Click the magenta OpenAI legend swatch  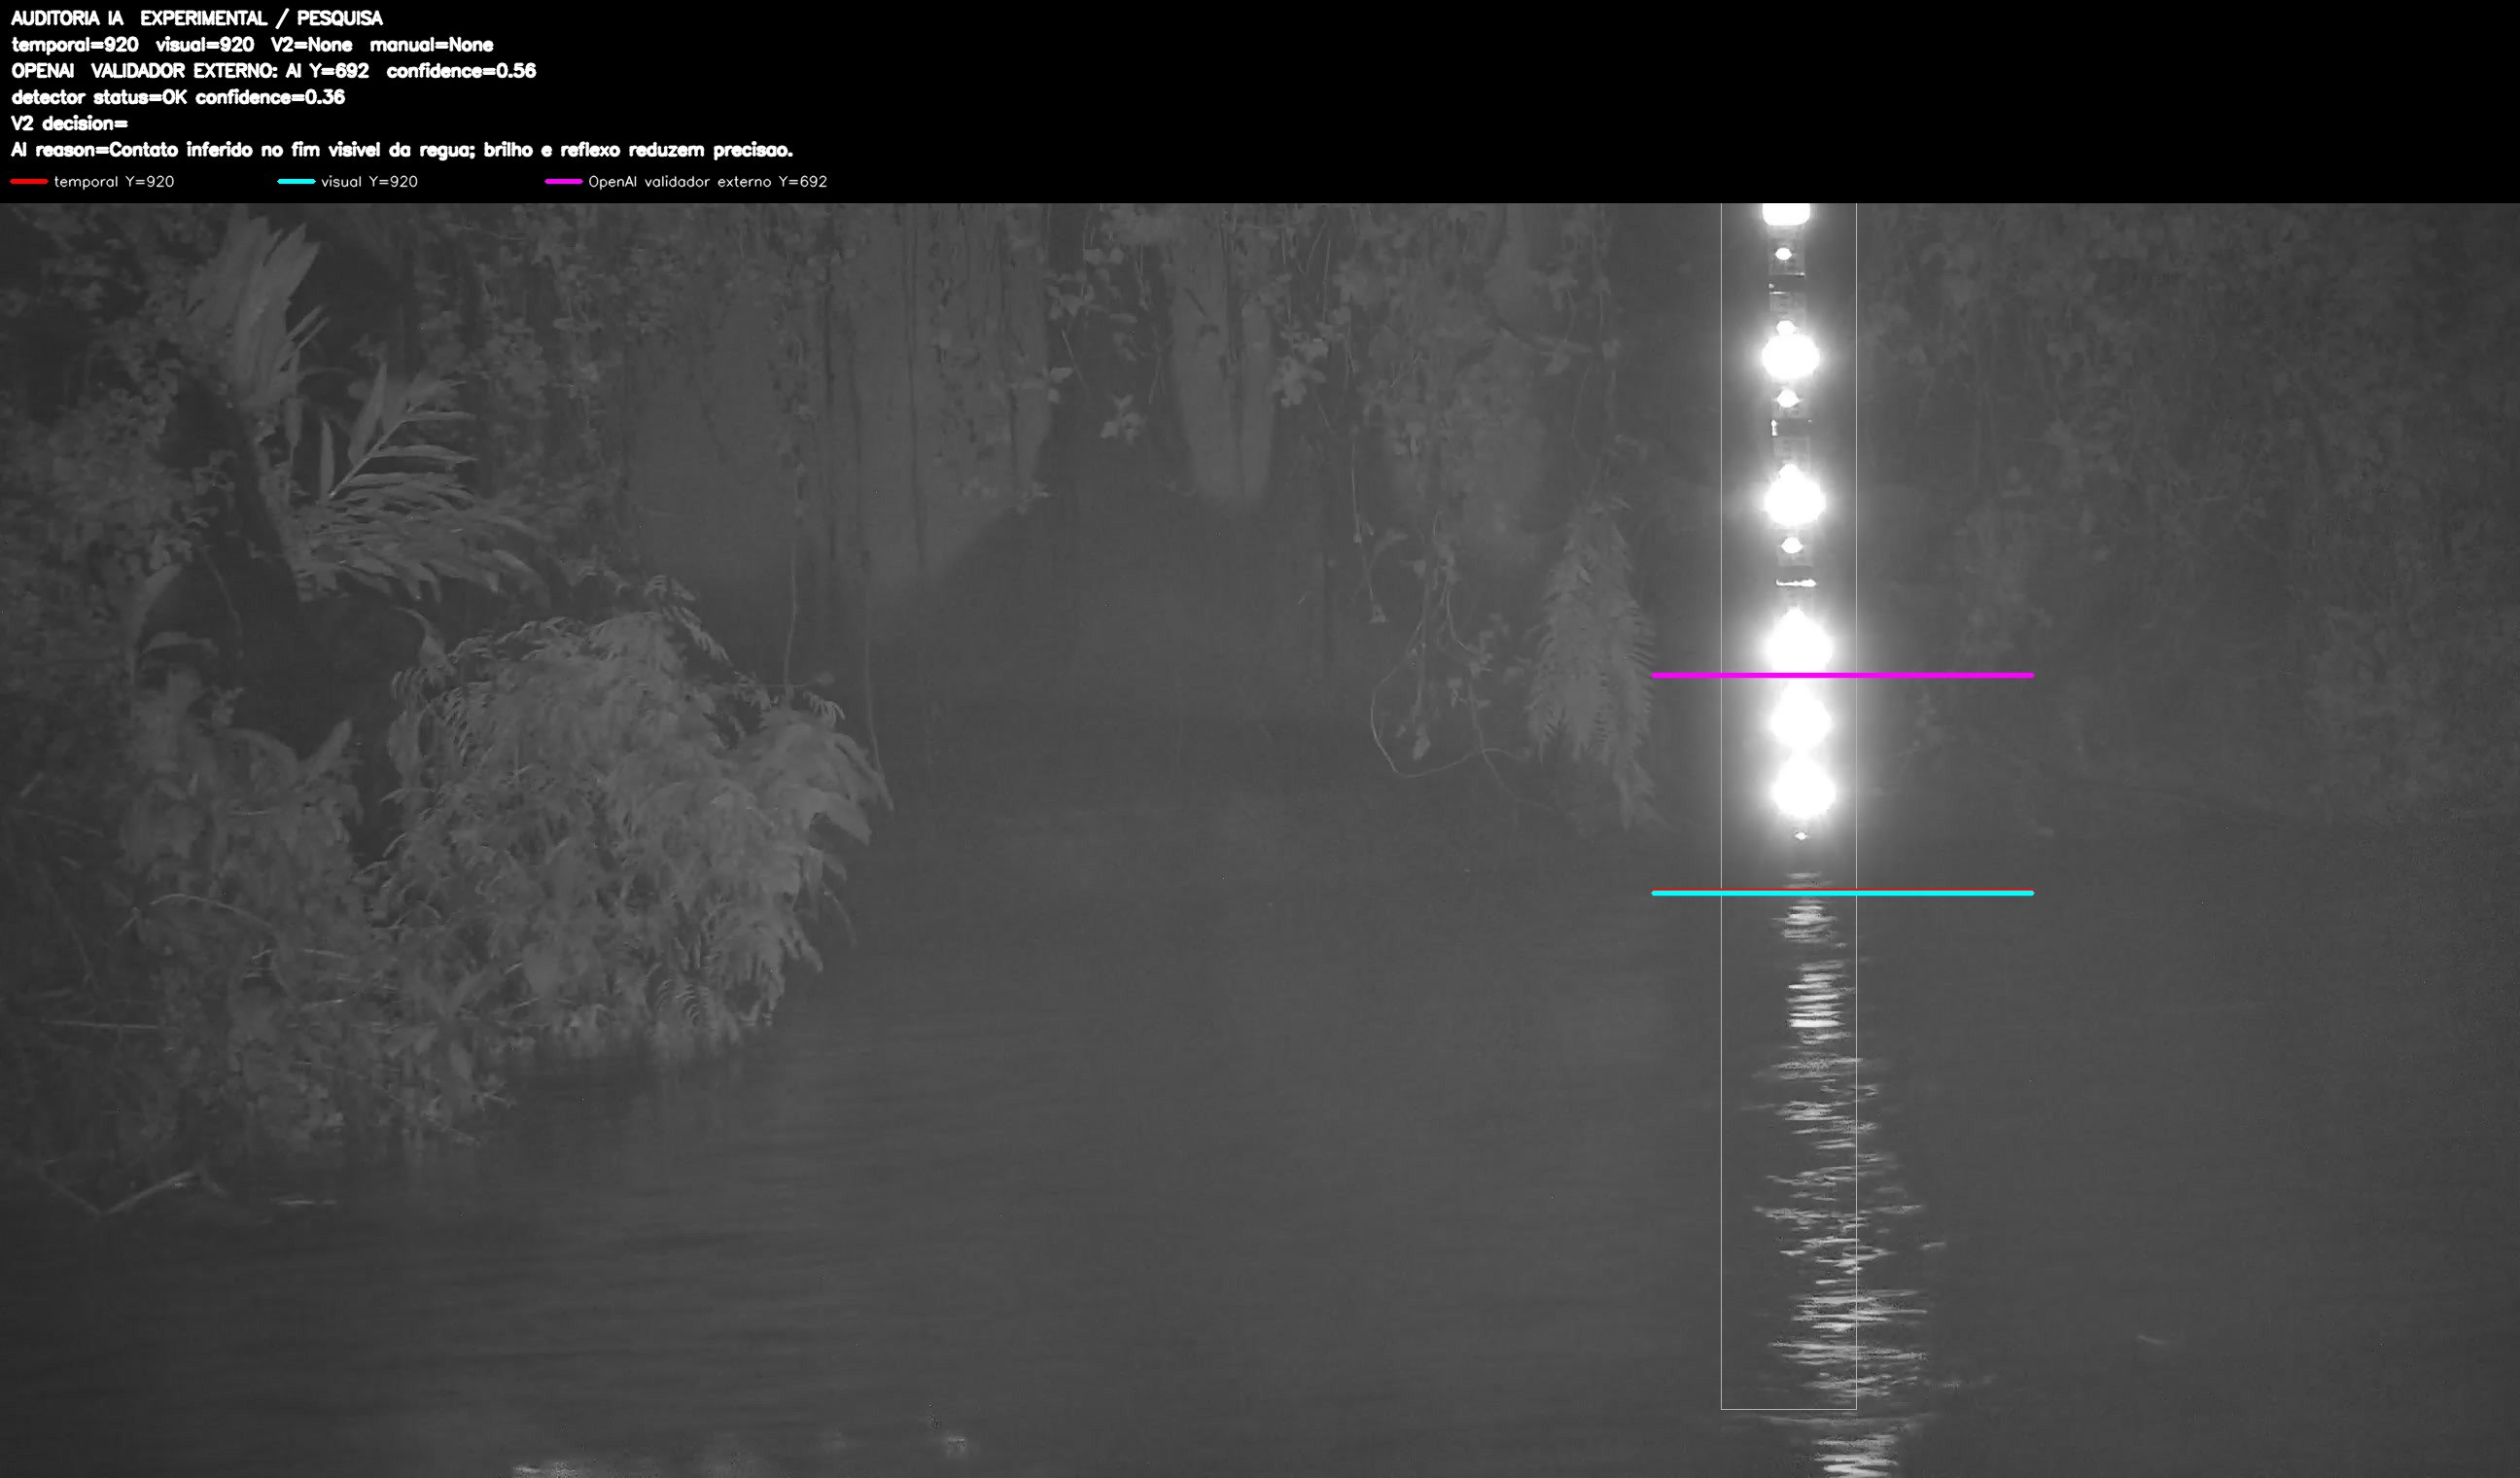[x=563, y=181]
